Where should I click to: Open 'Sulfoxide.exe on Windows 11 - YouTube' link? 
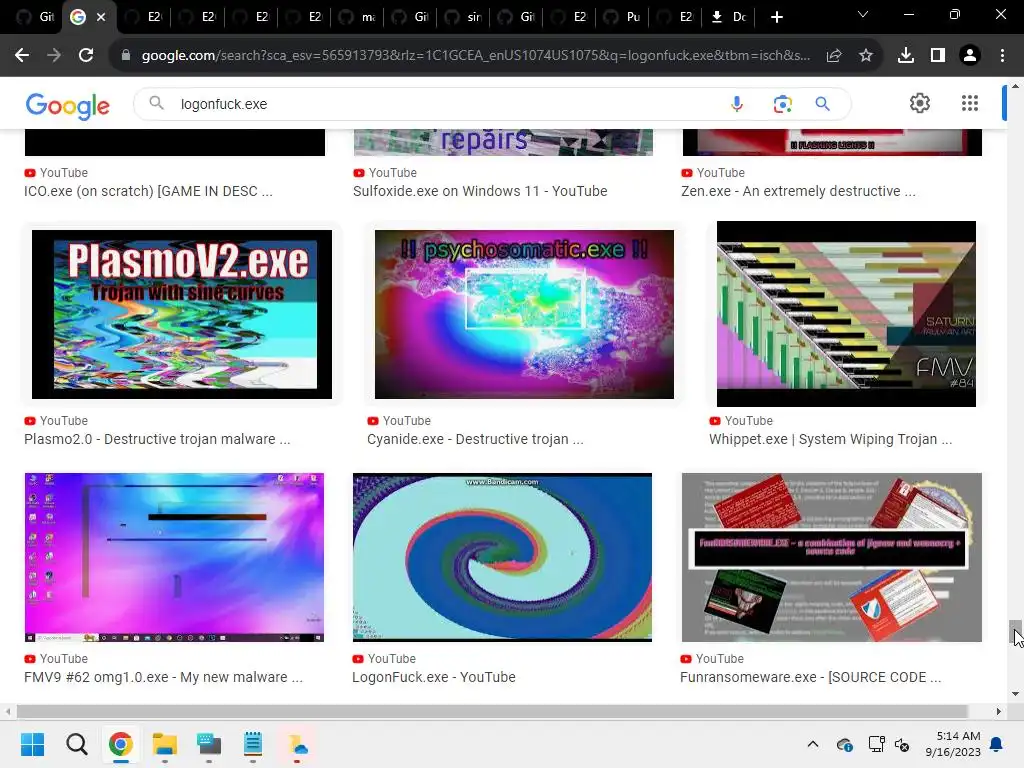click(x=480, y=191)
